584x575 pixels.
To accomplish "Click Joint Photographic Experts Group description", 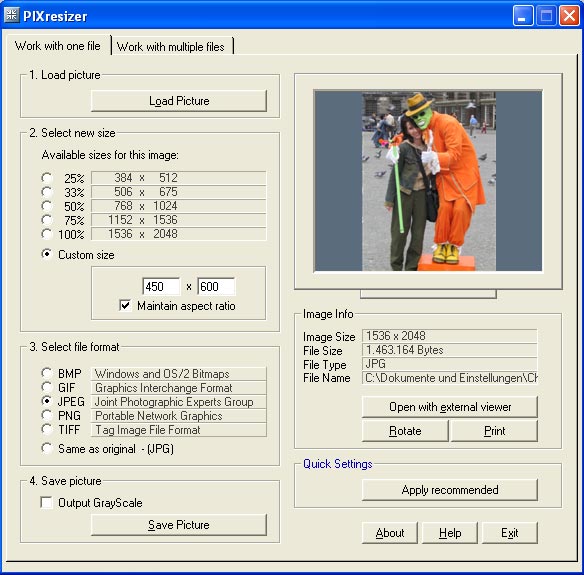I will click(x=179, y=401).
